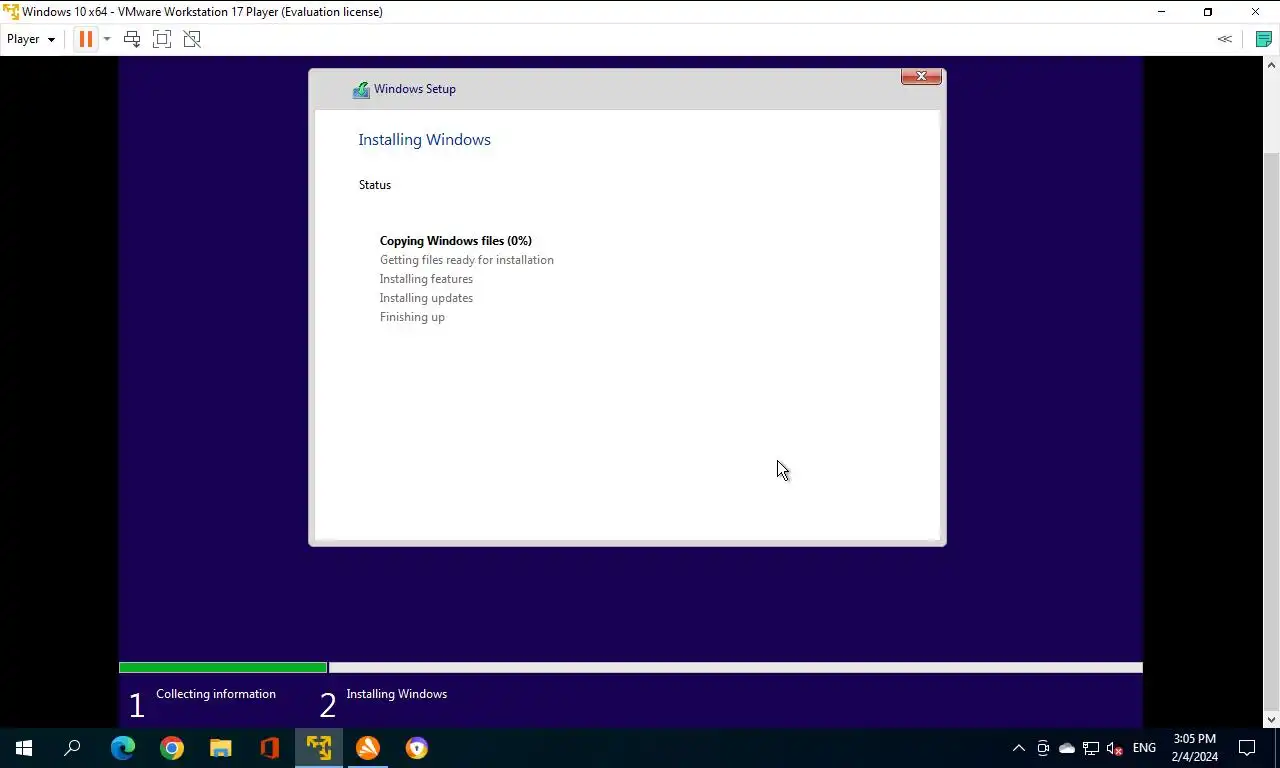The width and height of the screenshot is (1280, 768).
Task: Switch input language via ENG indicator
Action: tap(1144, 748)
